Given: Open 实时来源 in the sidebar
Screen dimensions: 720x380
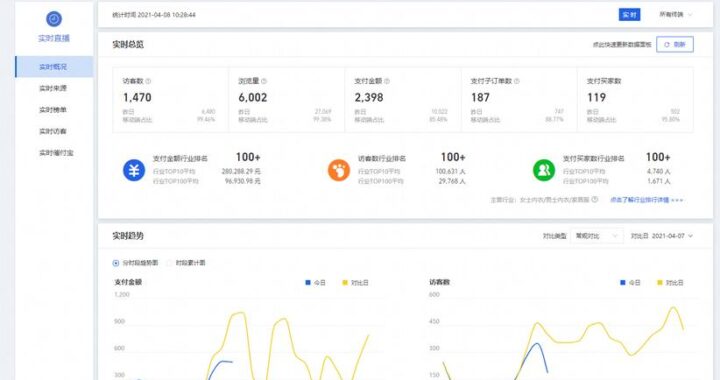Looking at the screenshot, I should tap(53, 88).
